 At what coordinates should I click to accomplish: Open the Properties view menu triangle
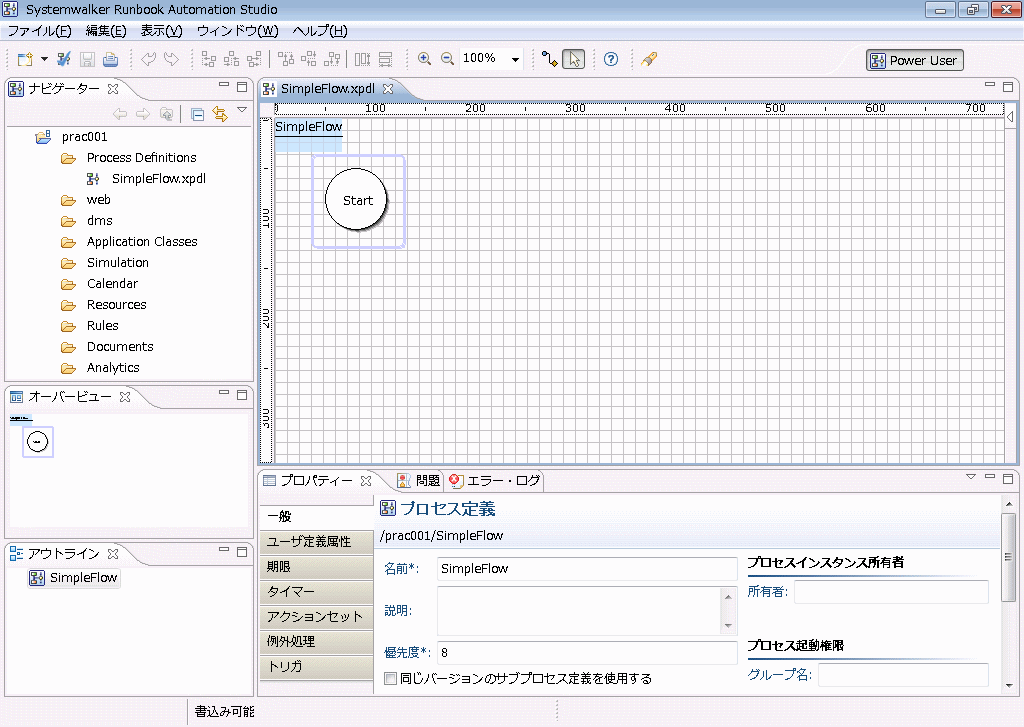pos(970,477)
